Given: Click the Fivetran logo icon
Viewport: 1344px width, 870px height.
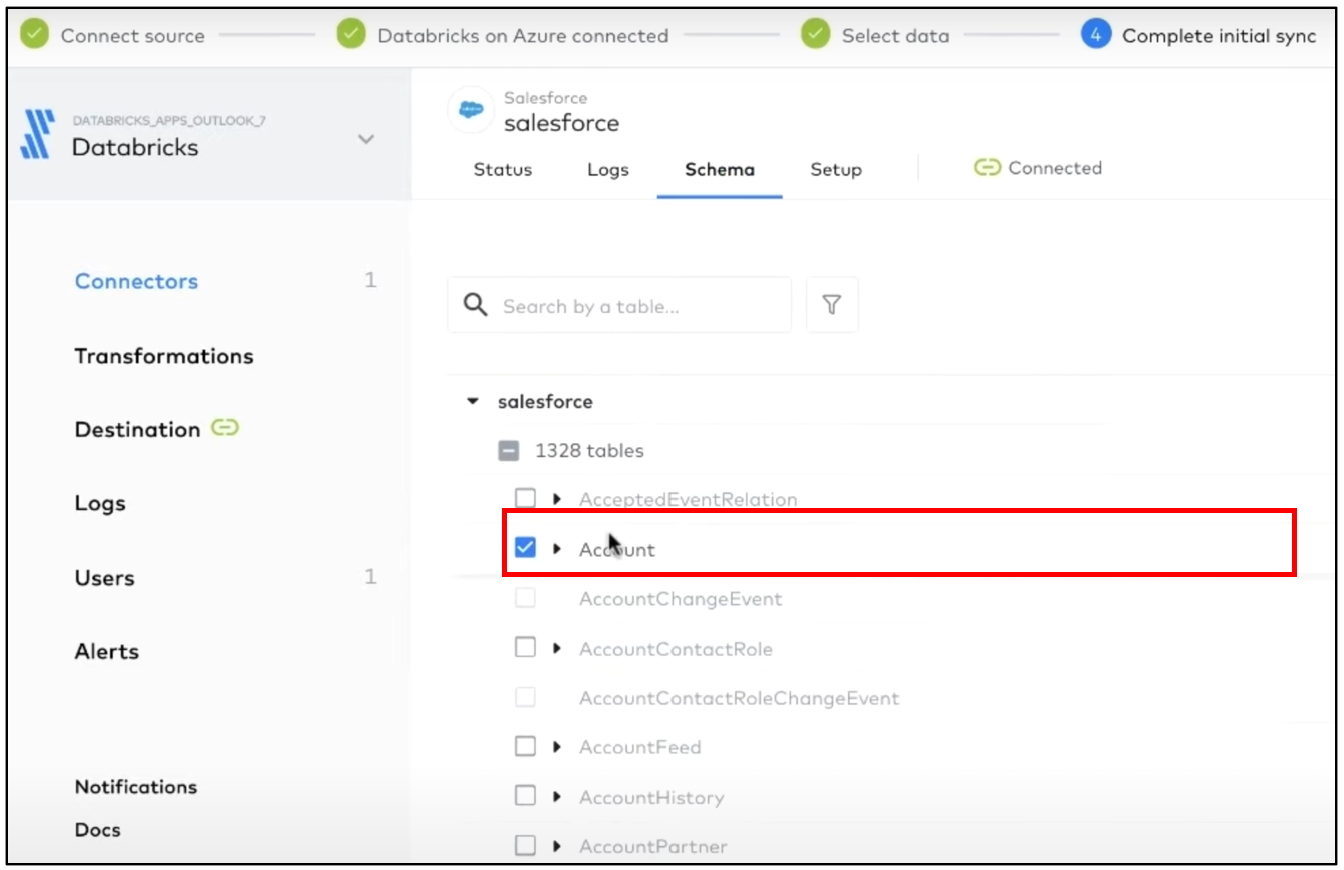Looking at the screenshot, I should [36, 134].
